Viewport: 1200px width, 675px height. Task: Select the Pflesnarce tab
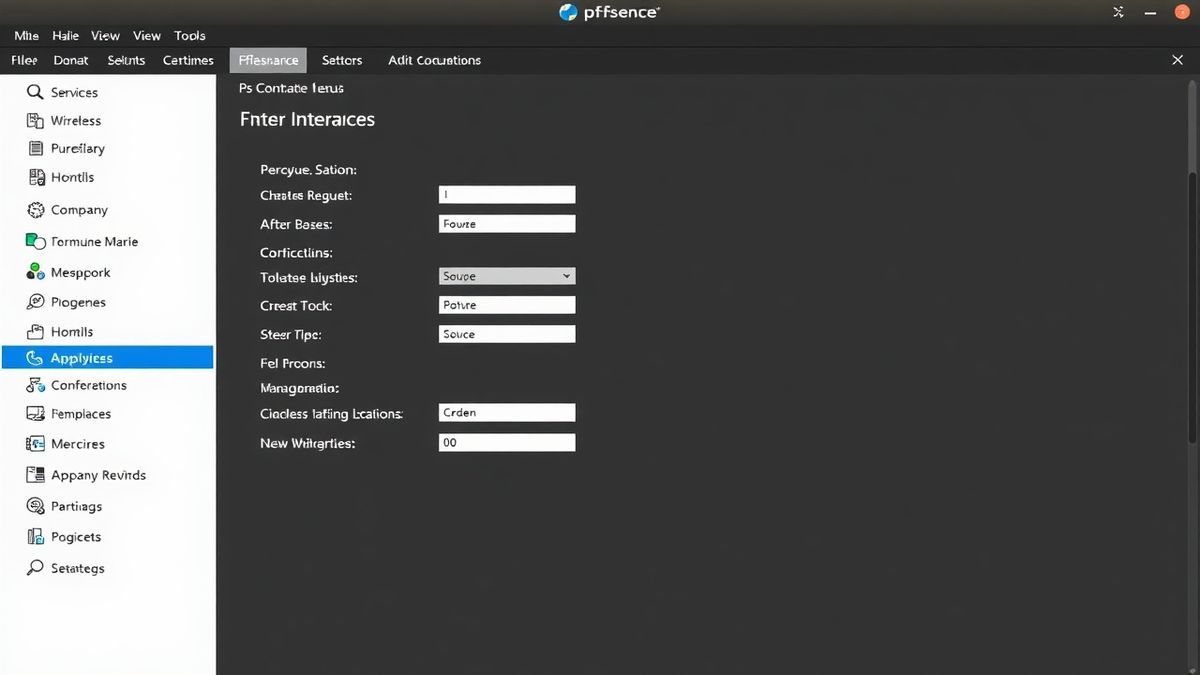pos(268,60)
